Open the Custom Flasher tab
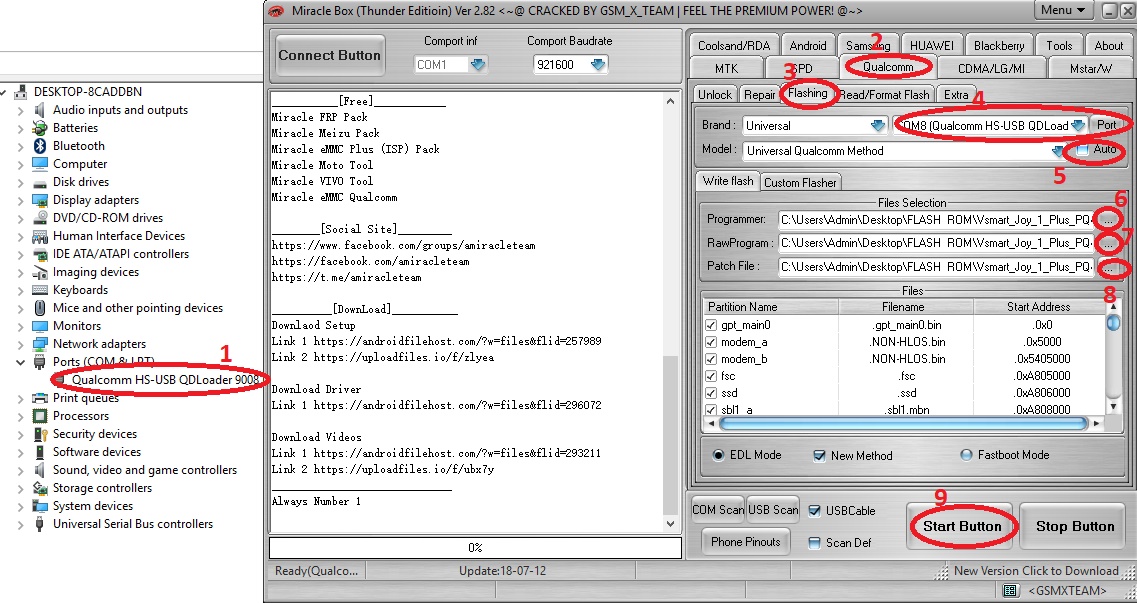Screen dimensions: 1137x603 click(x=801, y=182)
